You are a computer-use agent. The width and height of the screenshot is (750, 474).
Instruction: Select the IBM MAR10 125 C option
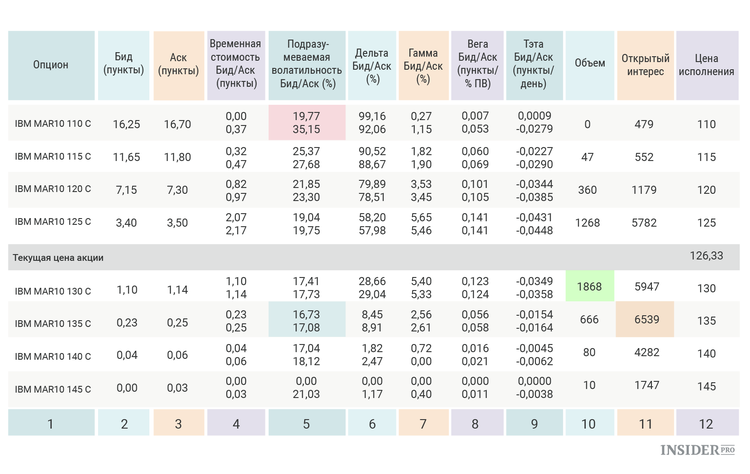pyautogui.click(x=53, y=222)
